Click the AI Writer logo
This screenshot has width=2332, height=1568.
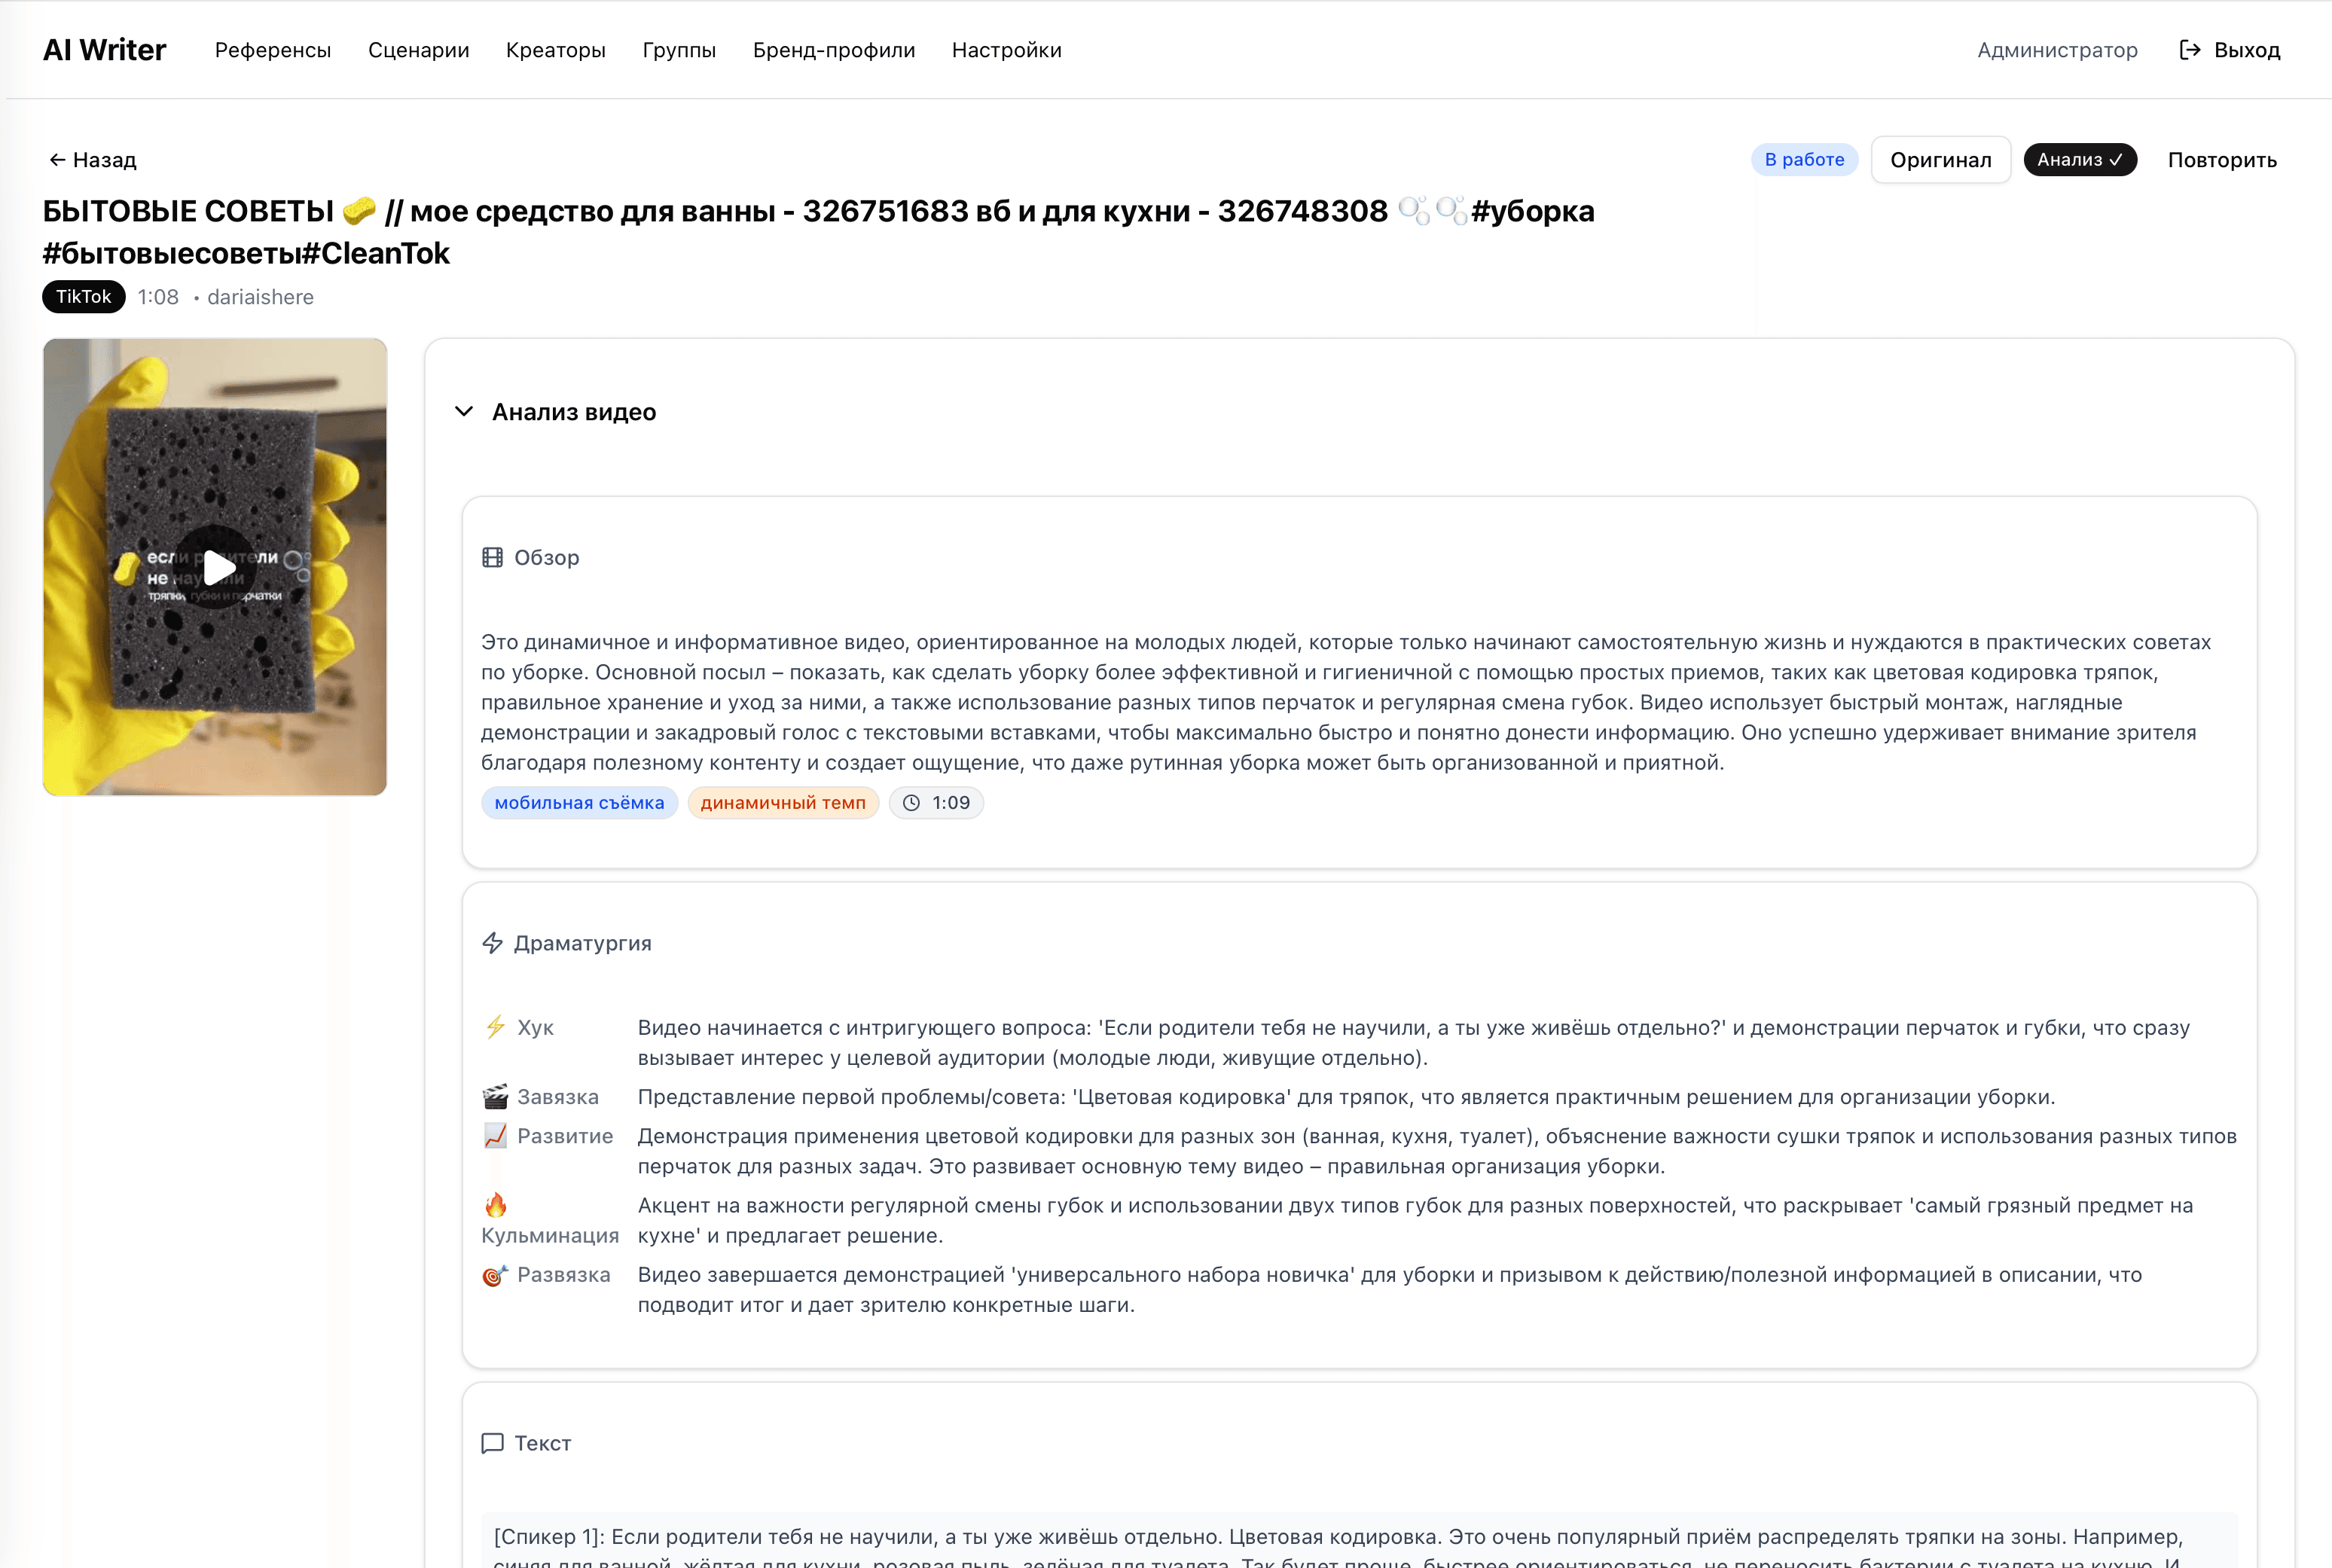click(104, 50)
